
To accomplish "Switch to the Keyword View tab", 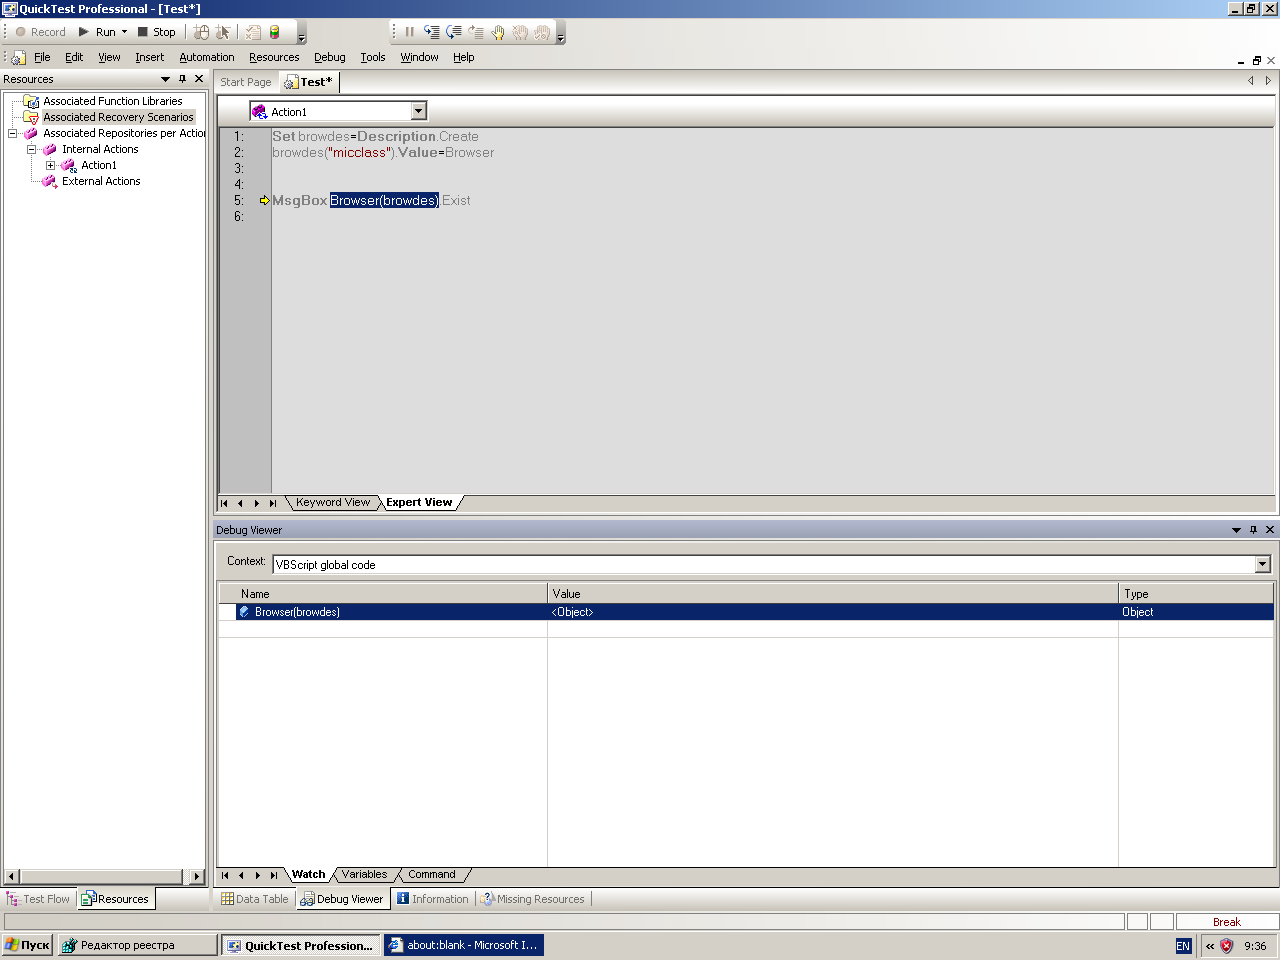I will 333,502.
